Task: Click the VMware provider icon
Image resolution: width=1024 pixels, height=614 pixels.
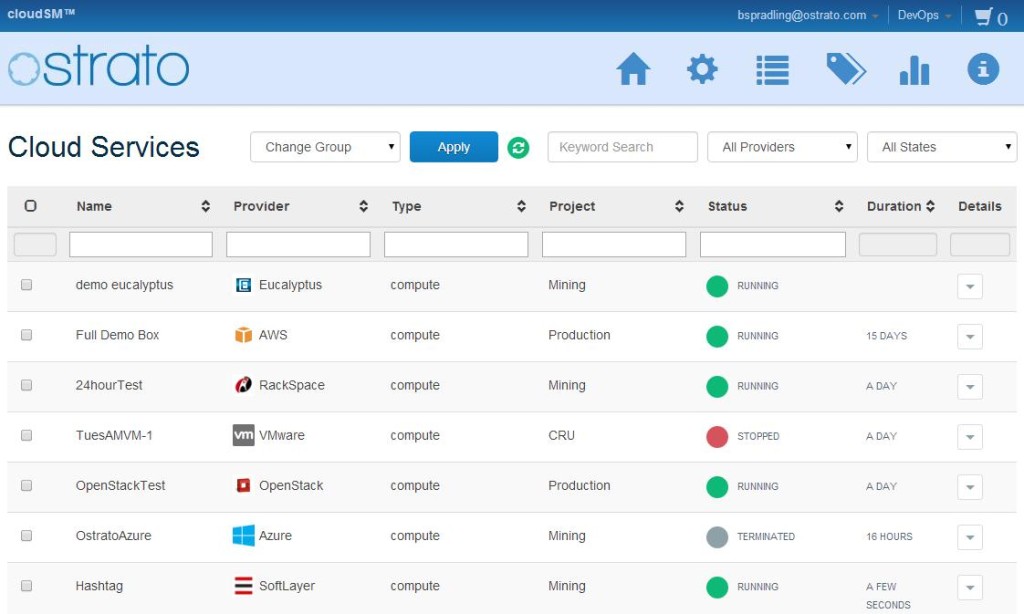Action: click(244, 435)
